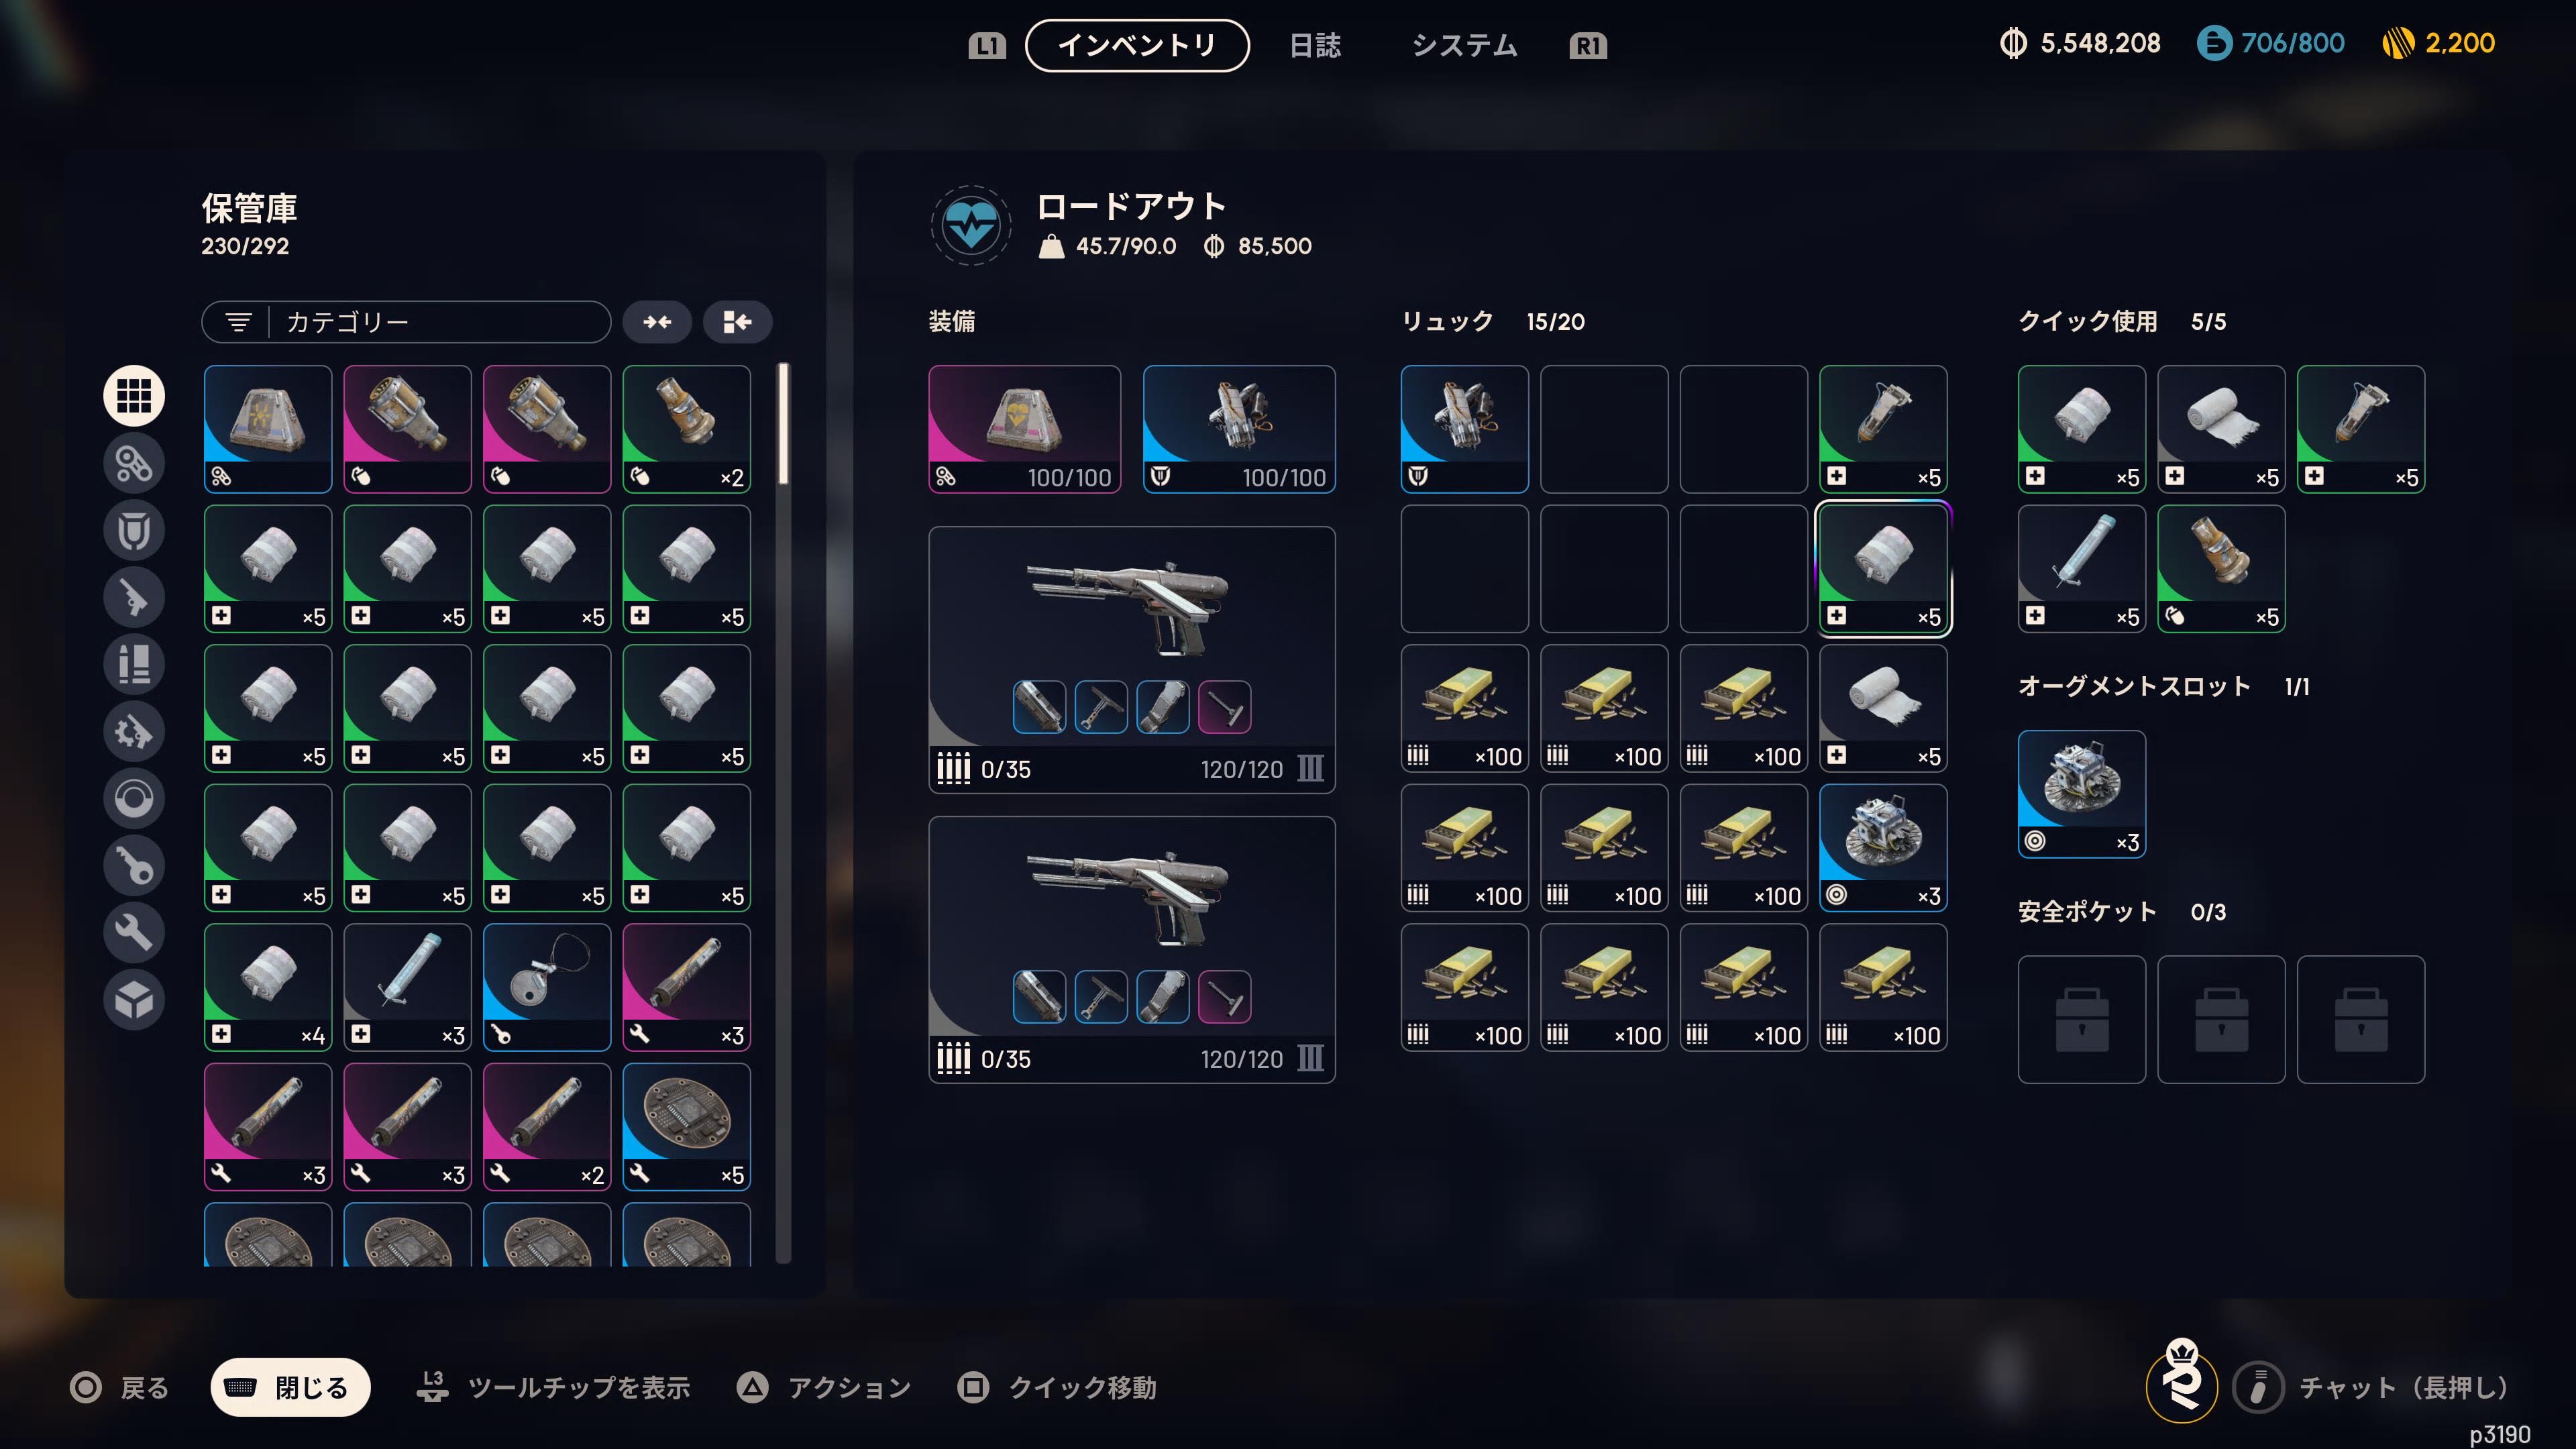Open the カテゴリー sort dropdown
Viewport: 2576px width, 1449px height.
[406, 322]
